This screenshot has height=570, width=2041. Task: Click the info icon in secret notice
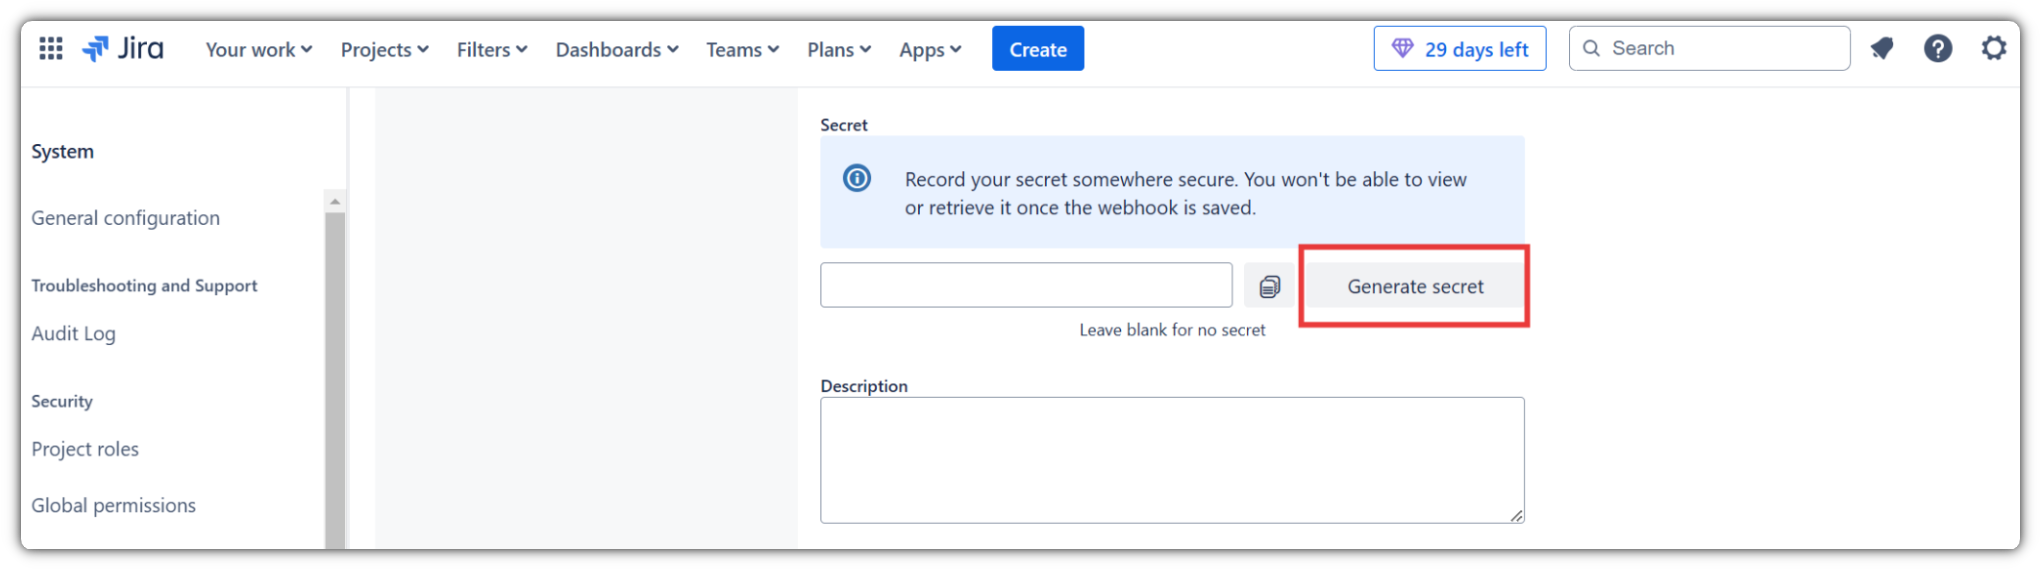(857, 178)
